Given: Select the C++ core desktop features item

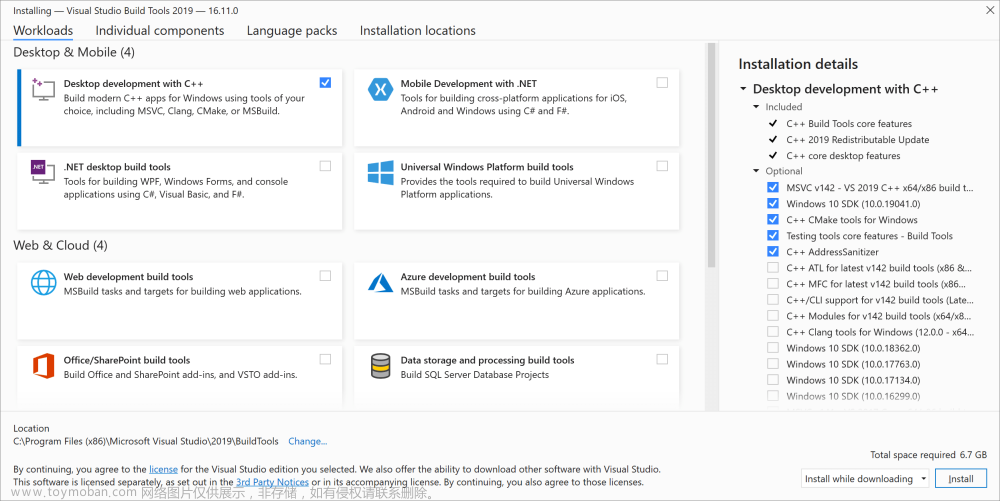Looking at the screenshot, I should tap(843, 156).
